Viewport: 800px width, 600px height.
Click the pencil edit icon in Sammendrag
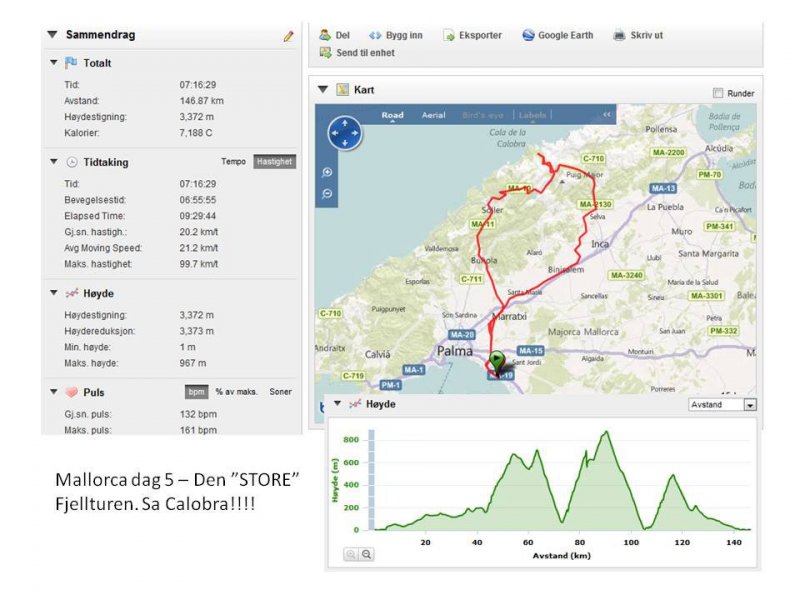[x=289, y=36]
